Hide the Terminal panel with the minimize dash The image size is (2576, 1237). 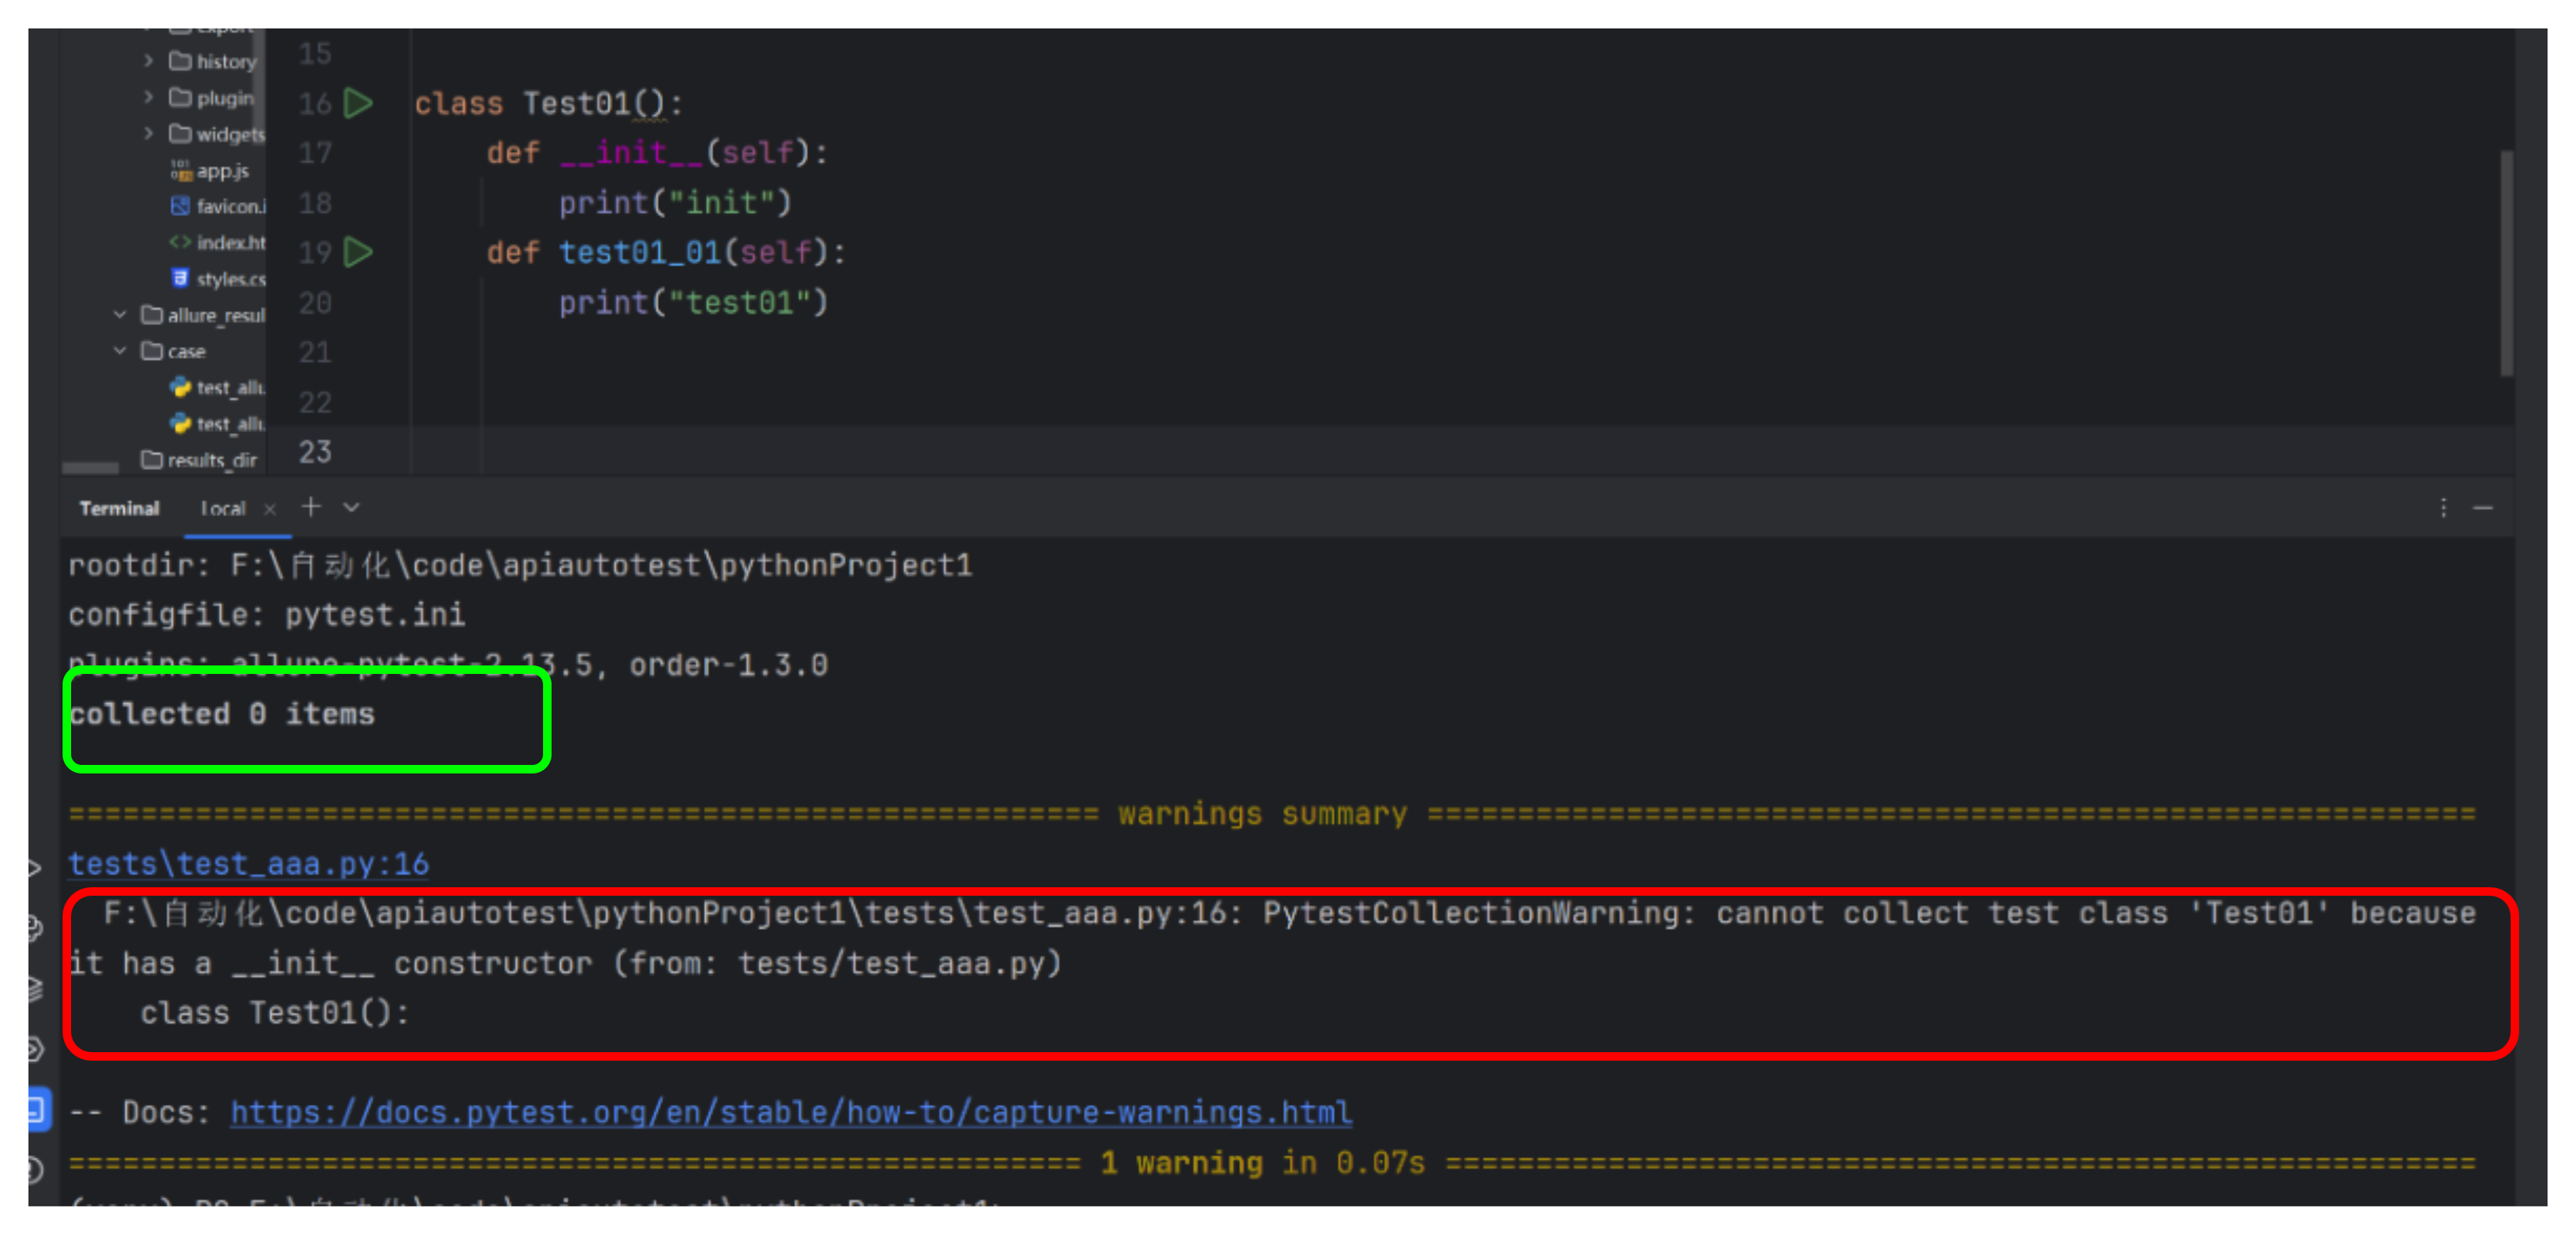[2483, 508]
